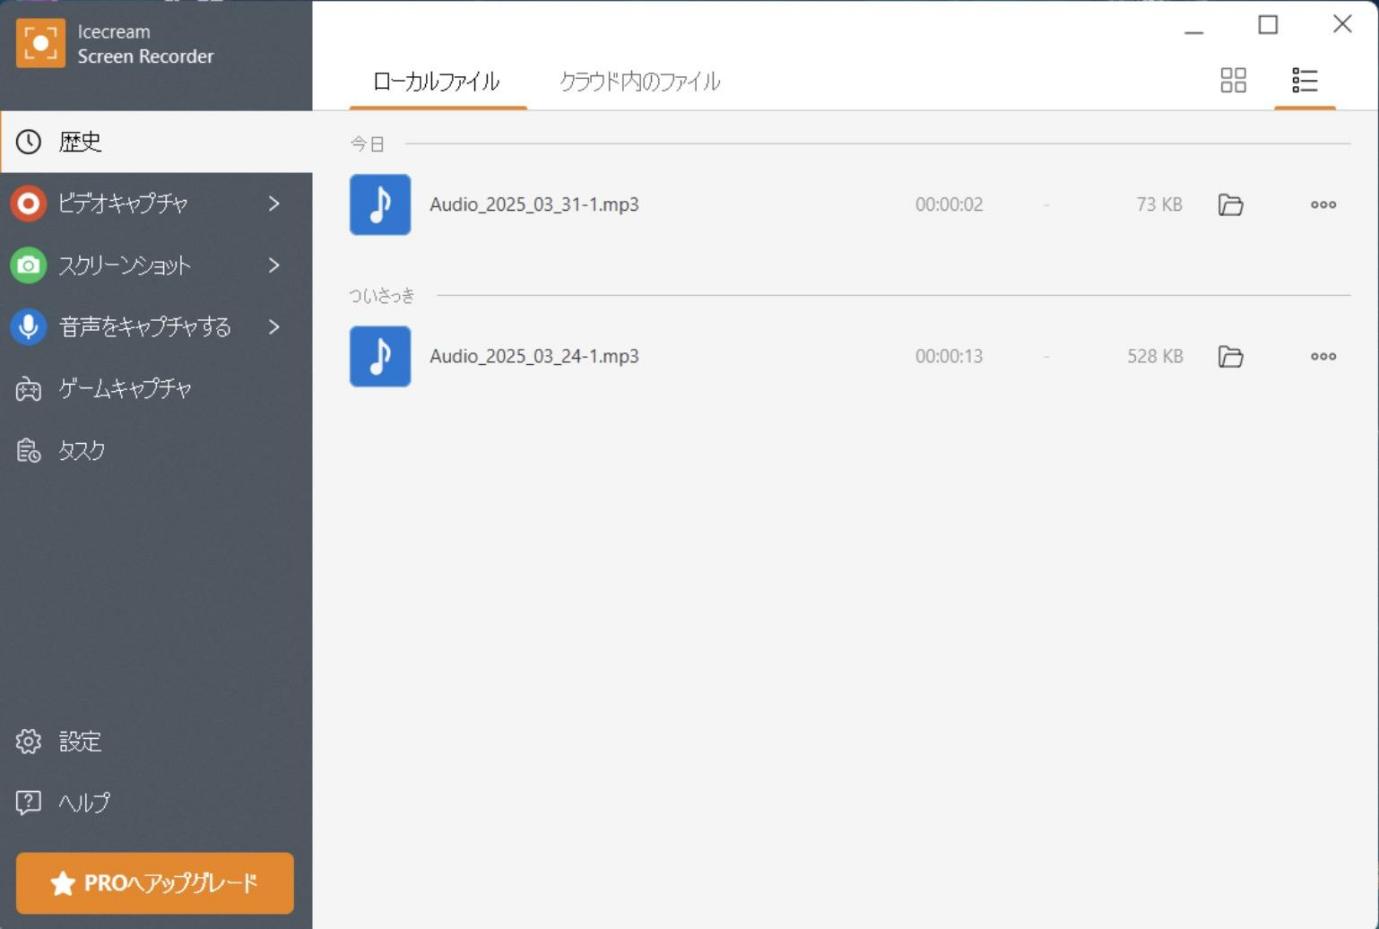Switch to list view
1379x929 pixels.
click(1304, 80)
